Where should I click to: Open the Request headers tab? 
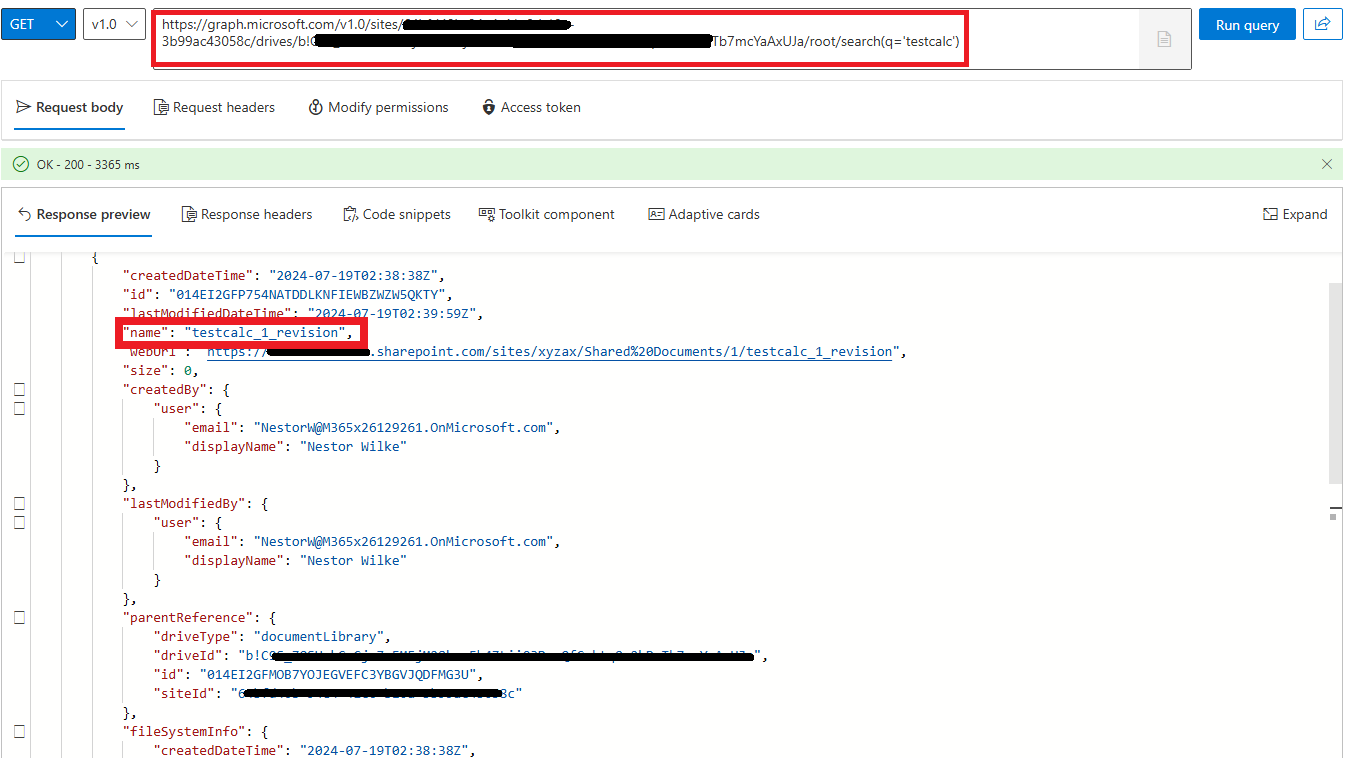pos(214,107)
